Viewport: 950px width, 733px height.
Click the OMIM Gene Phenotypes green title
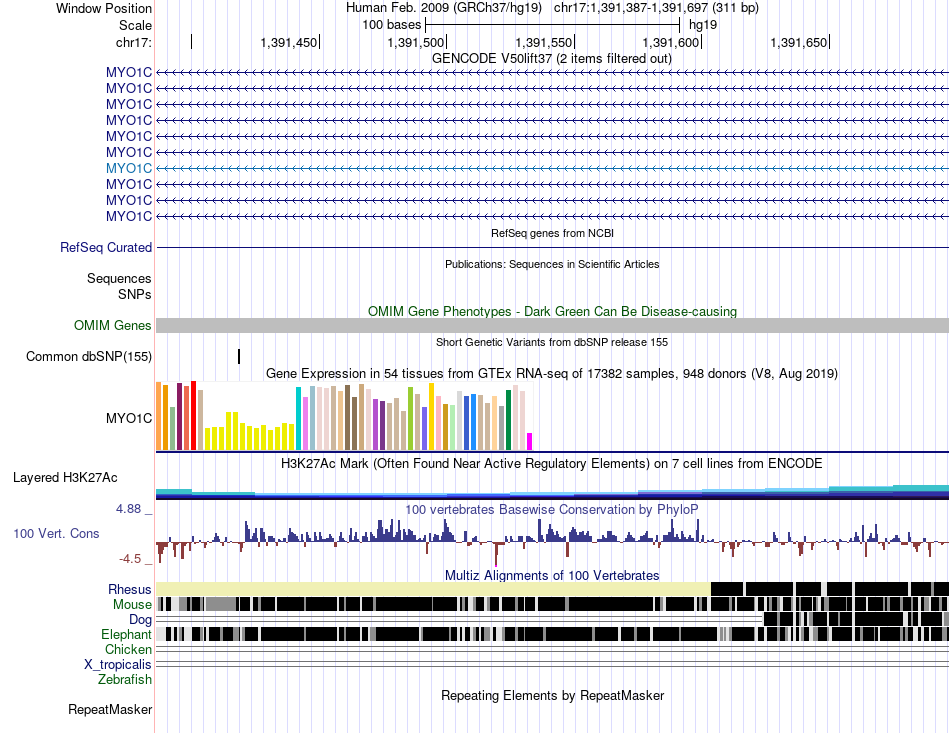[x=552, y=311]
